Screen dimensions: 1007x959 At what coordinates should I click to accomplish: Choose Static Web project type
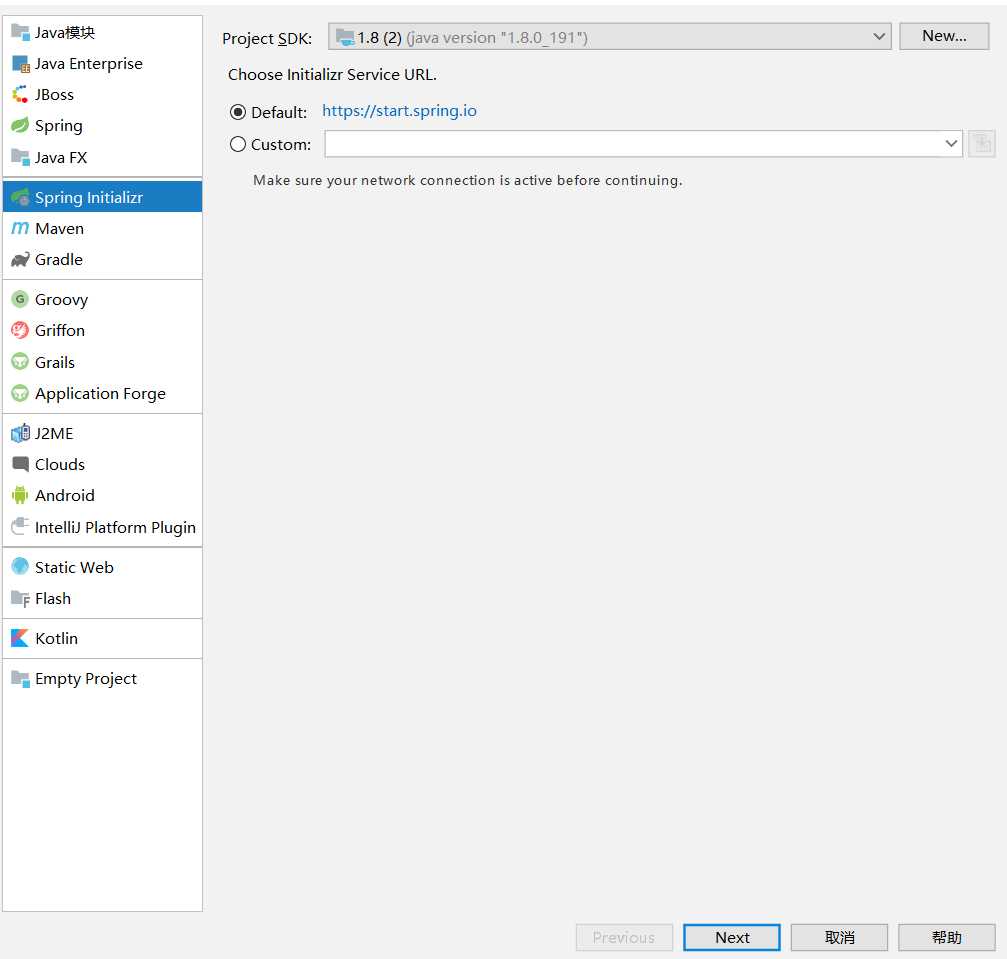[x=102, y=567]
